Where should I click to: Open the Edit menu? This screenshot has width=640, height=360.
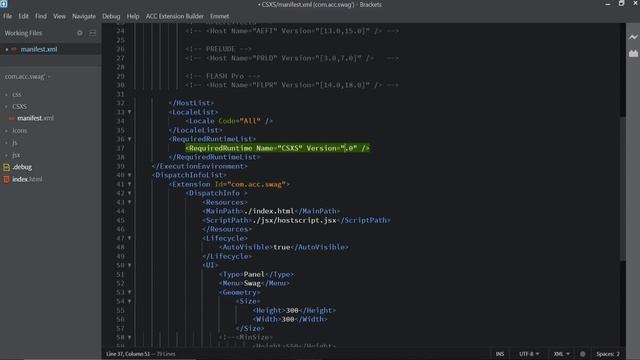[x=23, y=16]
